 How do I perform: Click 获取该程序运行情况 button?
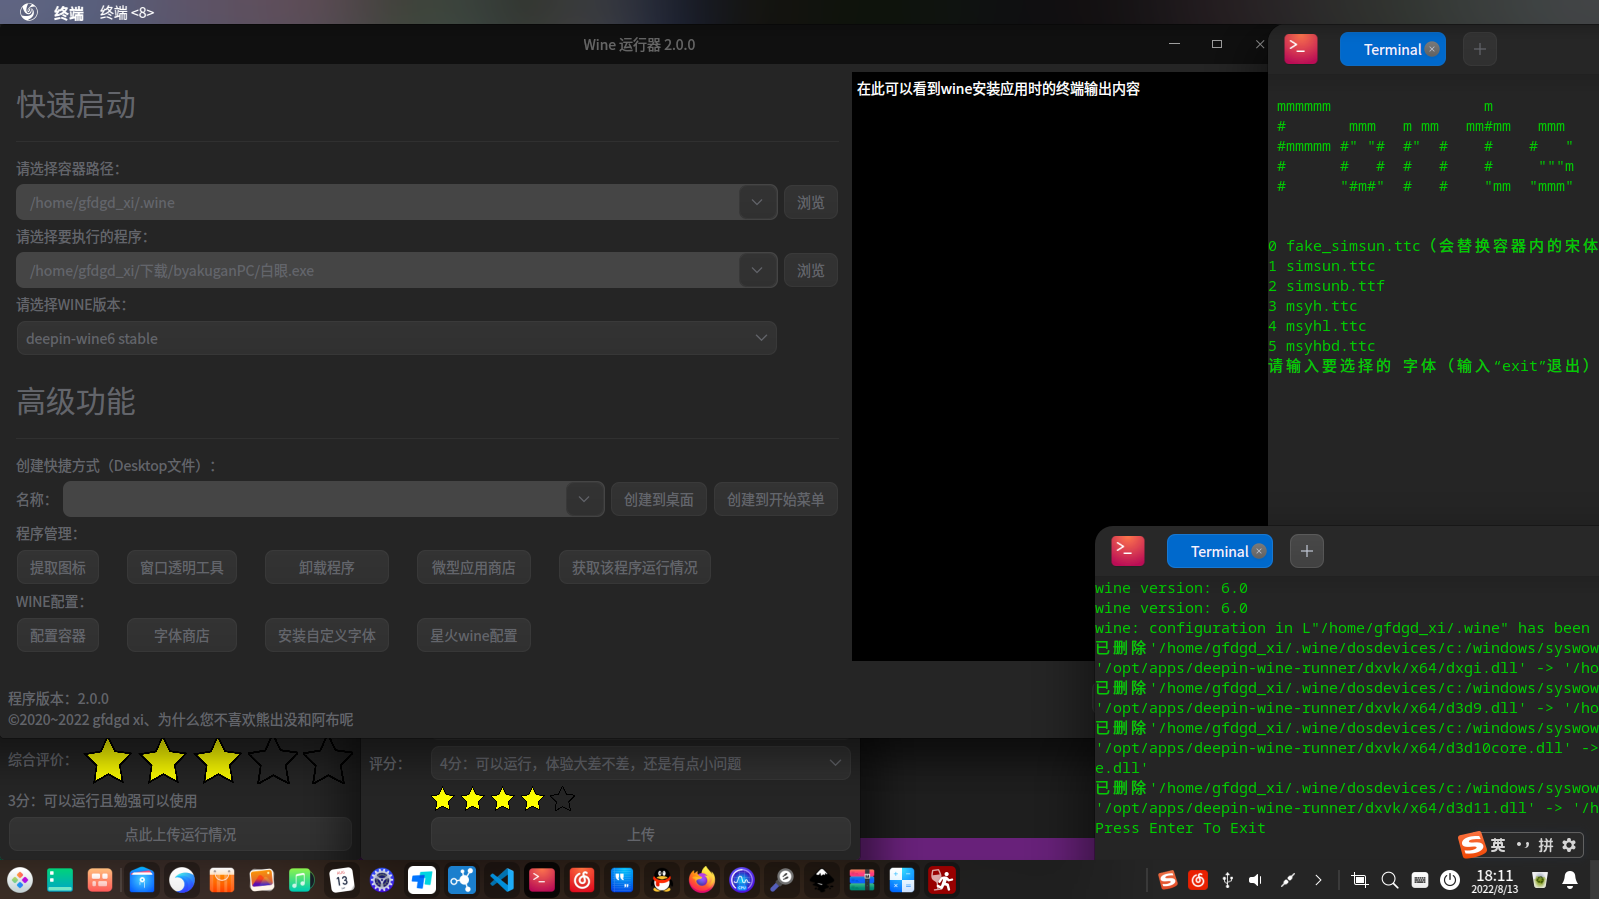point(635,567)
